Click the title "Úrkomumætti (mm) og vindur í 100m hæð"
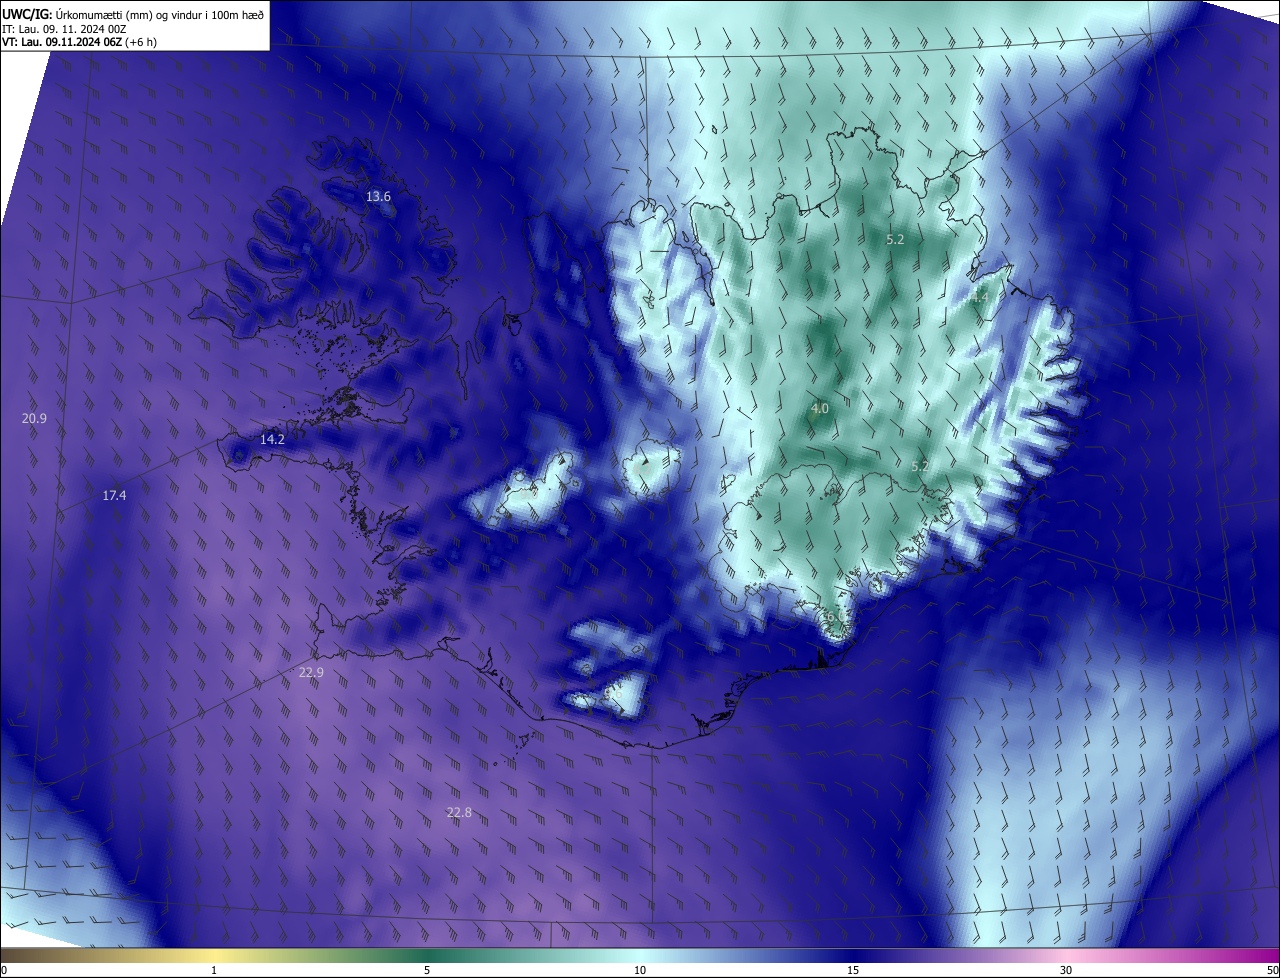 click(x=160, y=14)
